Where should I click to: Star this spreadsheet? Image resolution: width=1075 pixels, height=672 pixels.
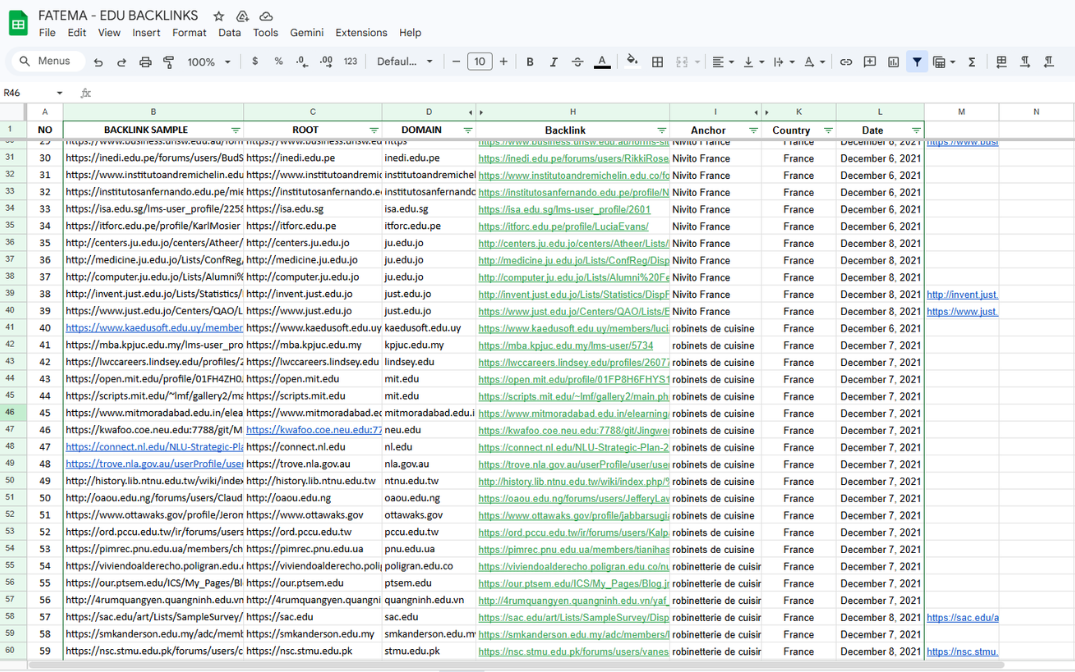coord(219,16)
